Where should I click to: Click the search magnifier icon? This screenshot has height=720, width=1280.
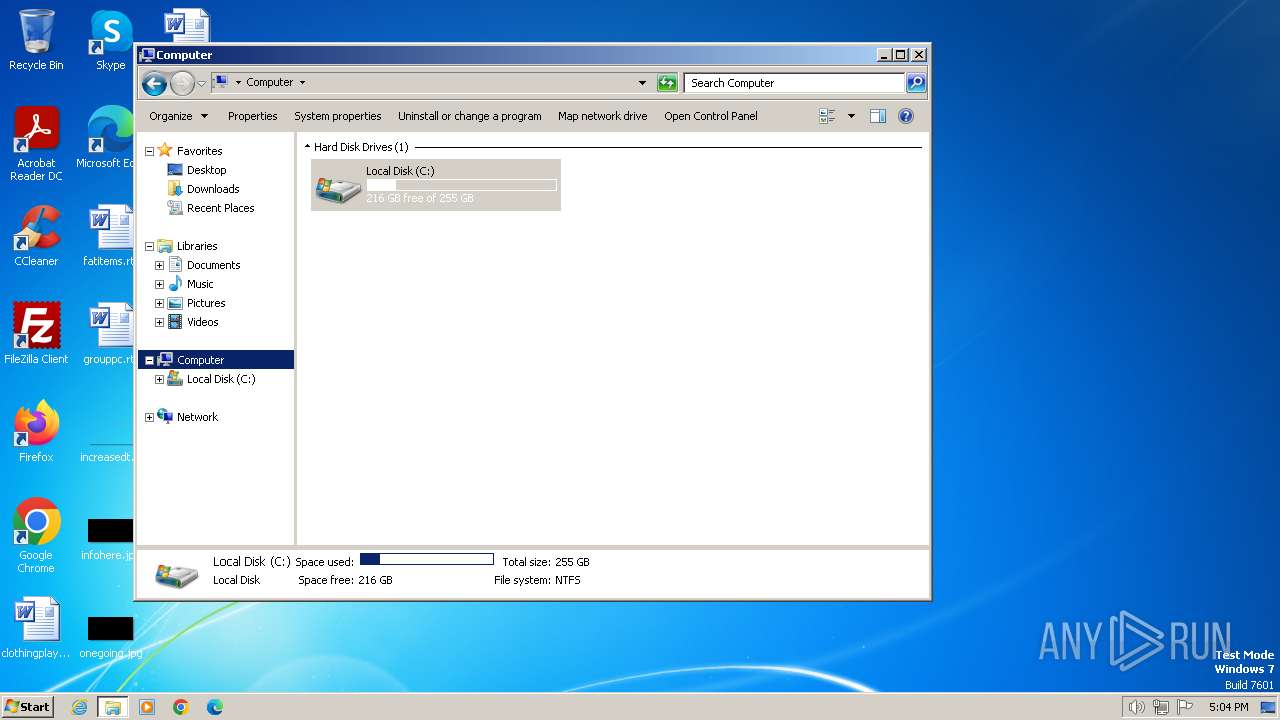pyautogui.click(x=916, y=83)
